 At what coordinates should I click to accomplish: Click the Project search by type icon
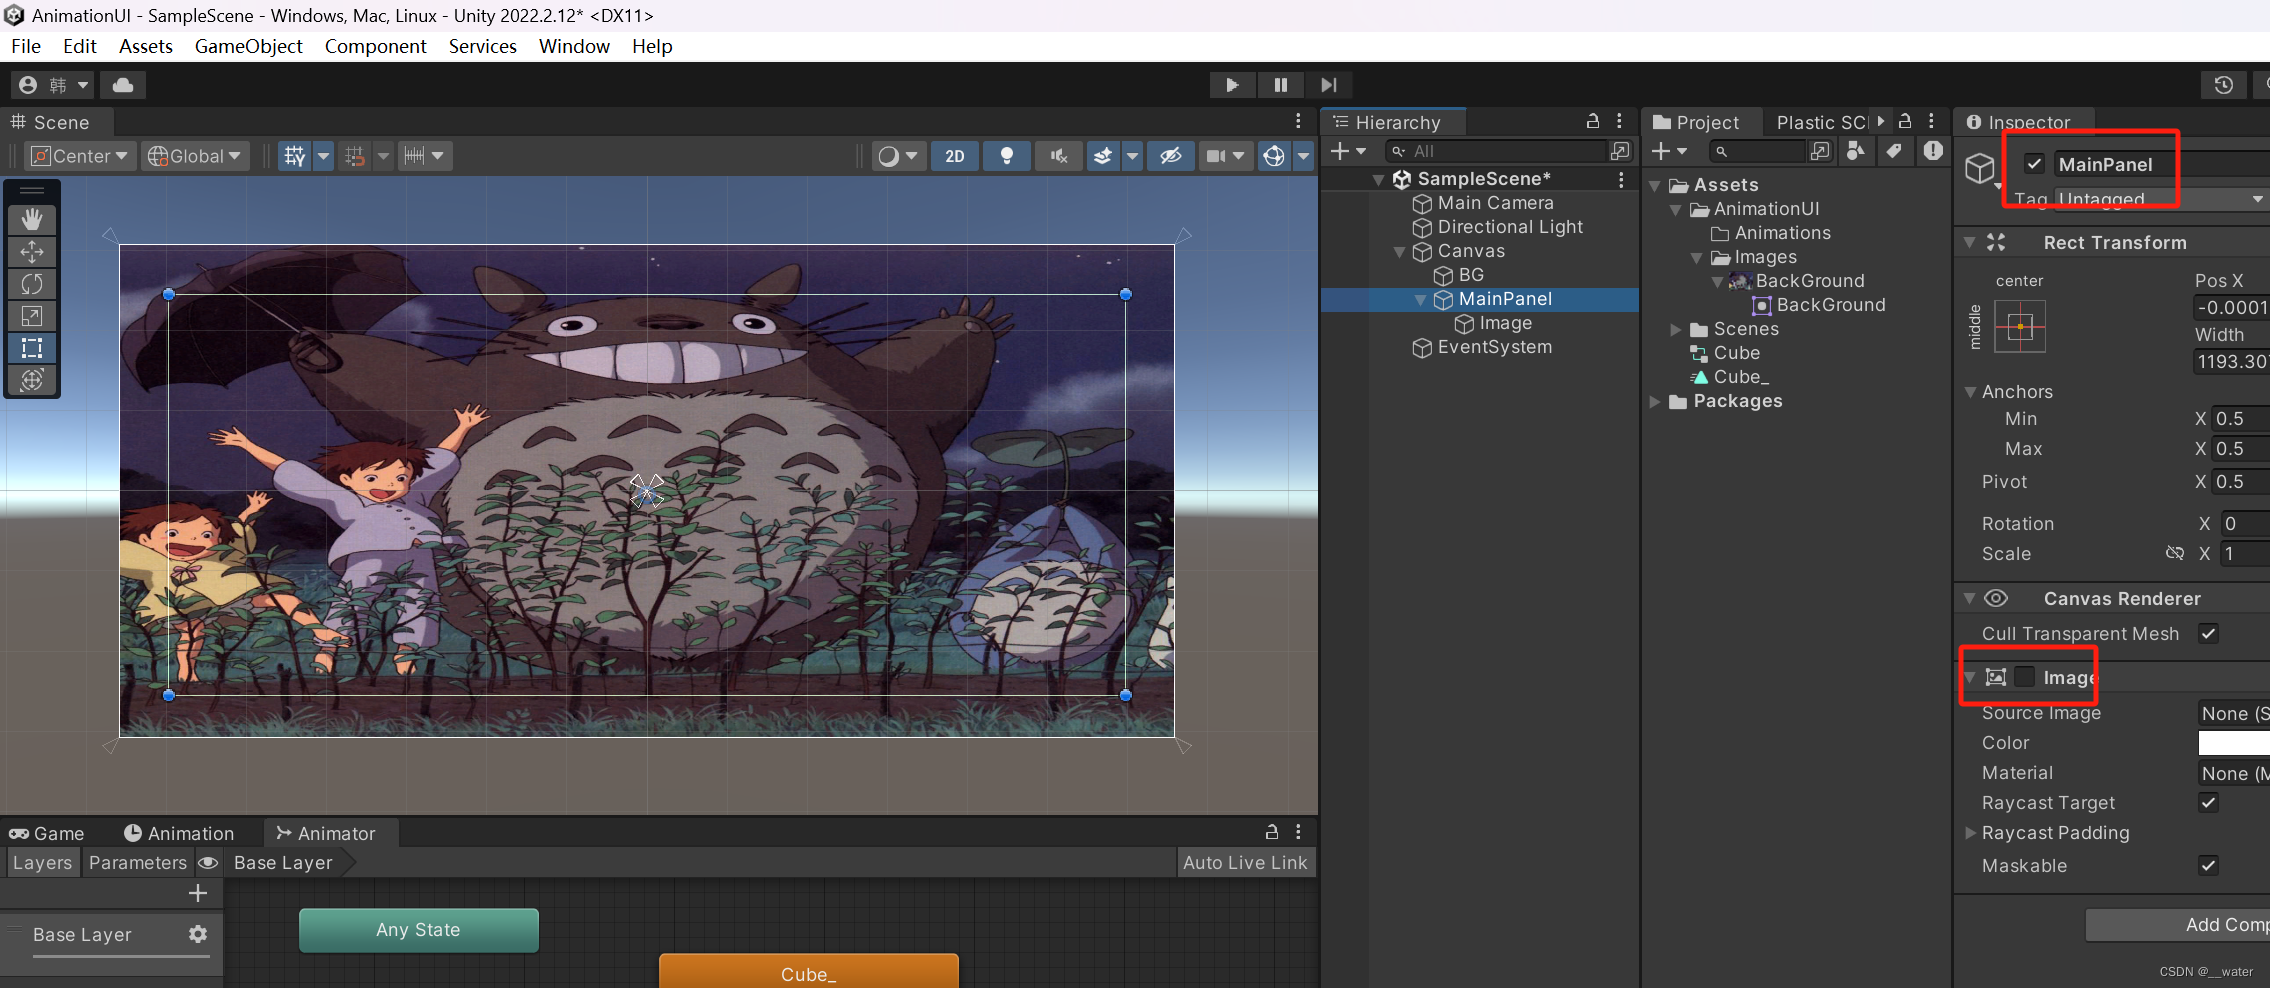pos(1855,151)
